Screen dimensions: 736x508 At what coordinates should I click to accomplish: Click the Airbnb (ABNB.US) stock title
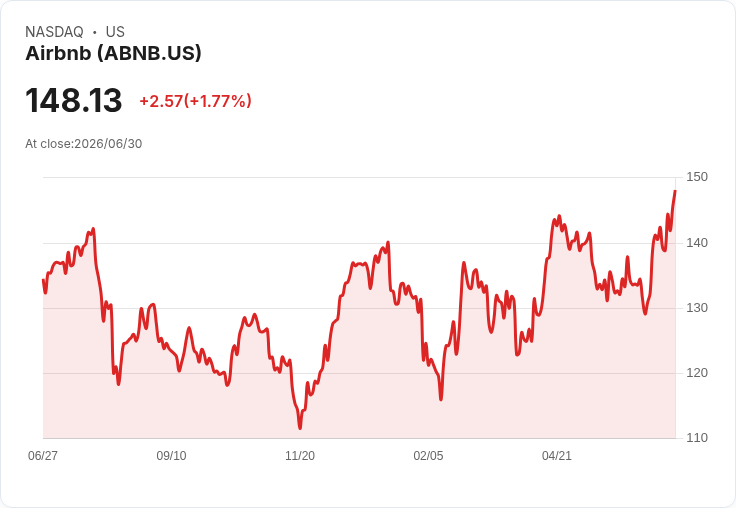pos(113,53)
